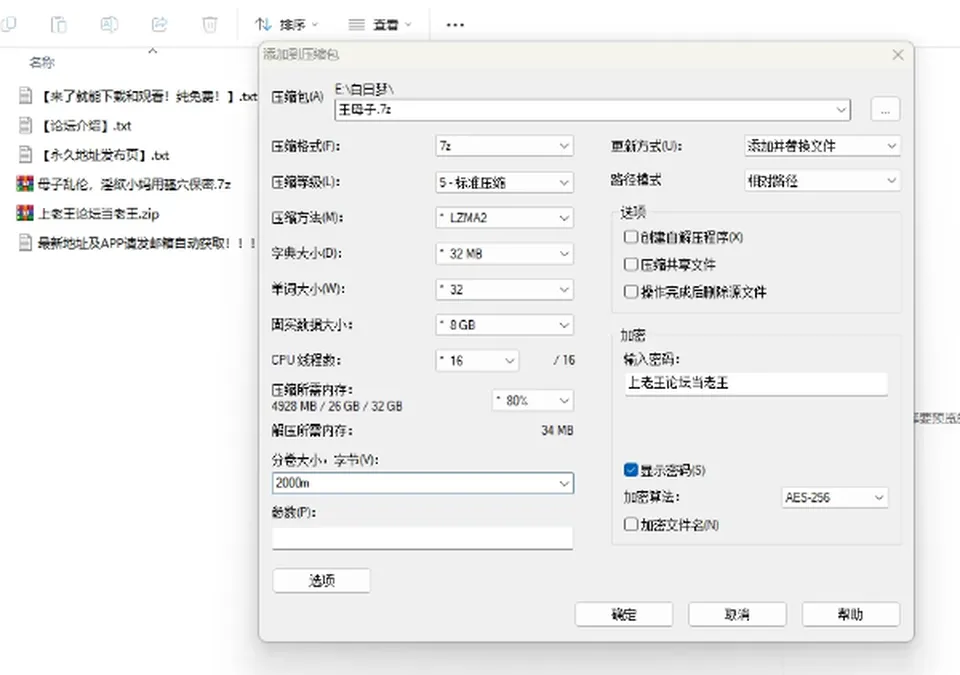This screenshot has width=960, height=675.
Task: Click the 取消 cancel button
Action: (737, 614)
